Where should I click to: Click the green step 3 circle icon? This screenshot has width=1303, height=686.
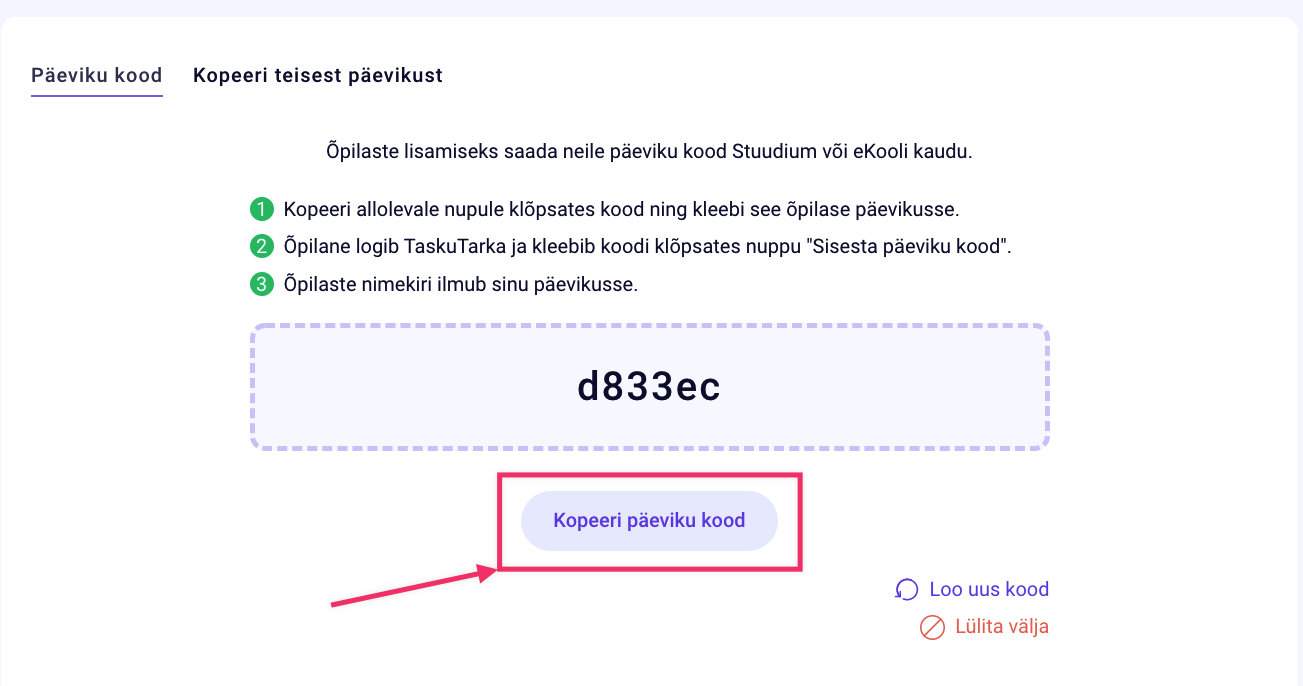click(x=261, y=284)
